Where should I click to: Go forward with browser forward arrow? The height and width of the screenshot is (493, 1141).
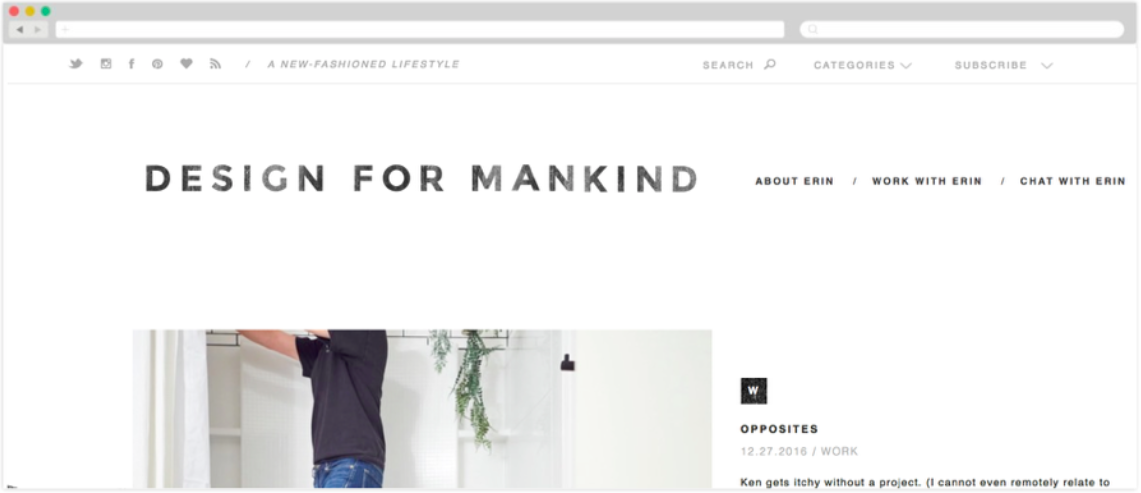(x=38, y=30)
